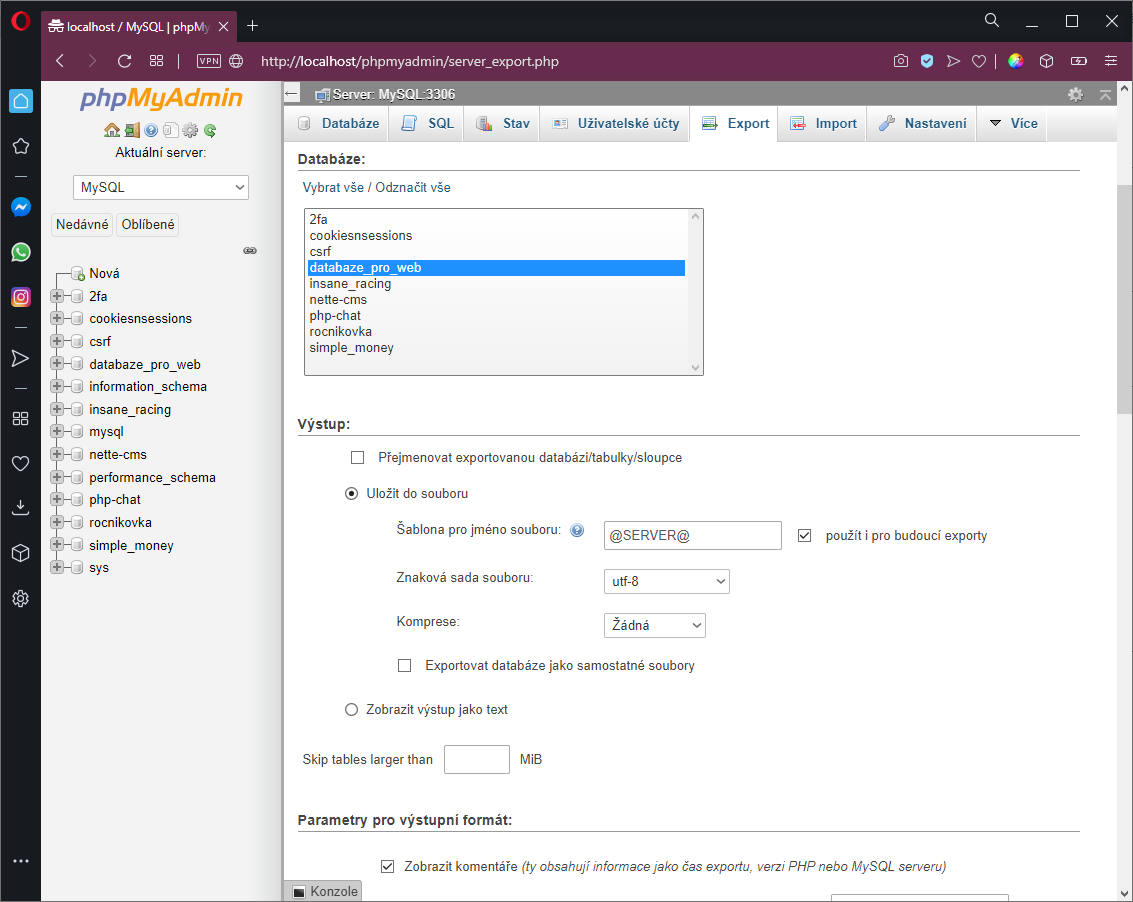Switch to the SQL tab
1133x902 pixels.
427,124
